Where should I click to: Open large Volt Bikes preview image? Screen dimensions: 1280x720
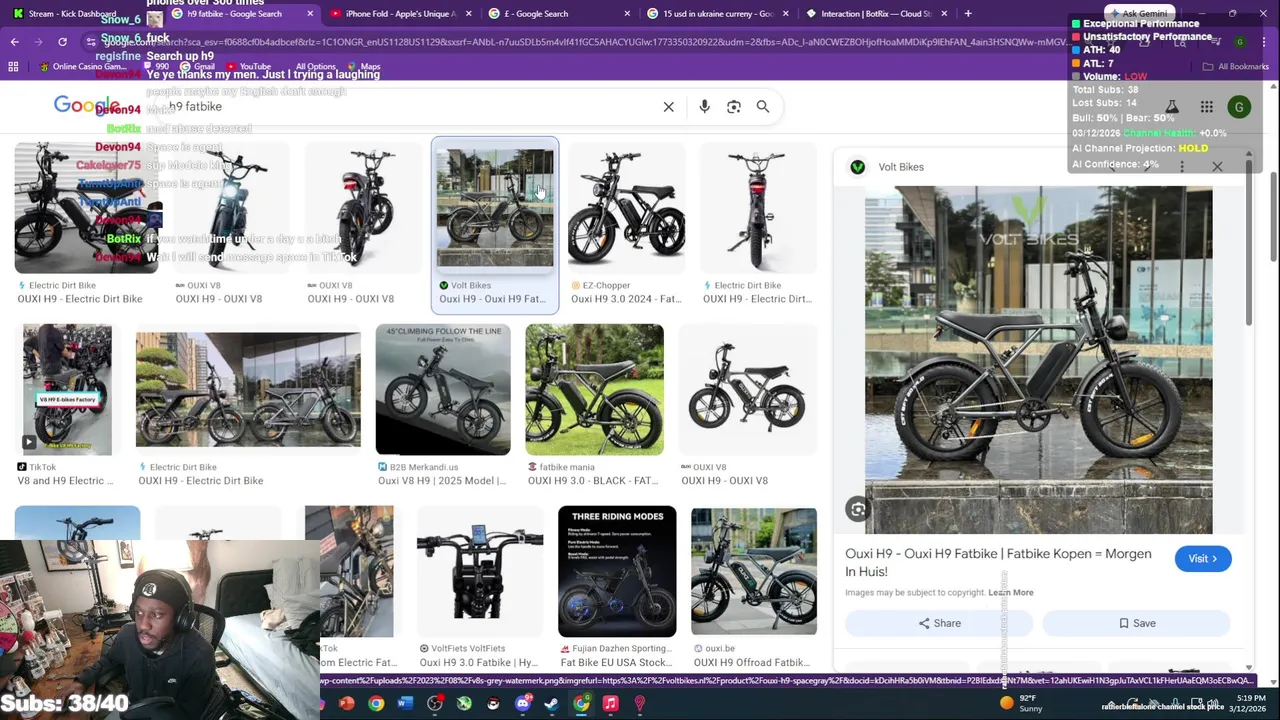pos(1039,360)
